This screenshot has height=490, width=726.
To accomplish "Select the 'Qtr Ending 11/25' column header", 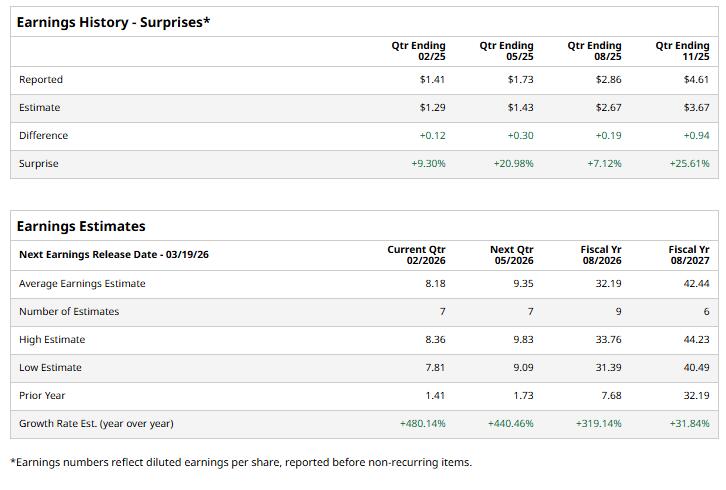I will point(682,51).
